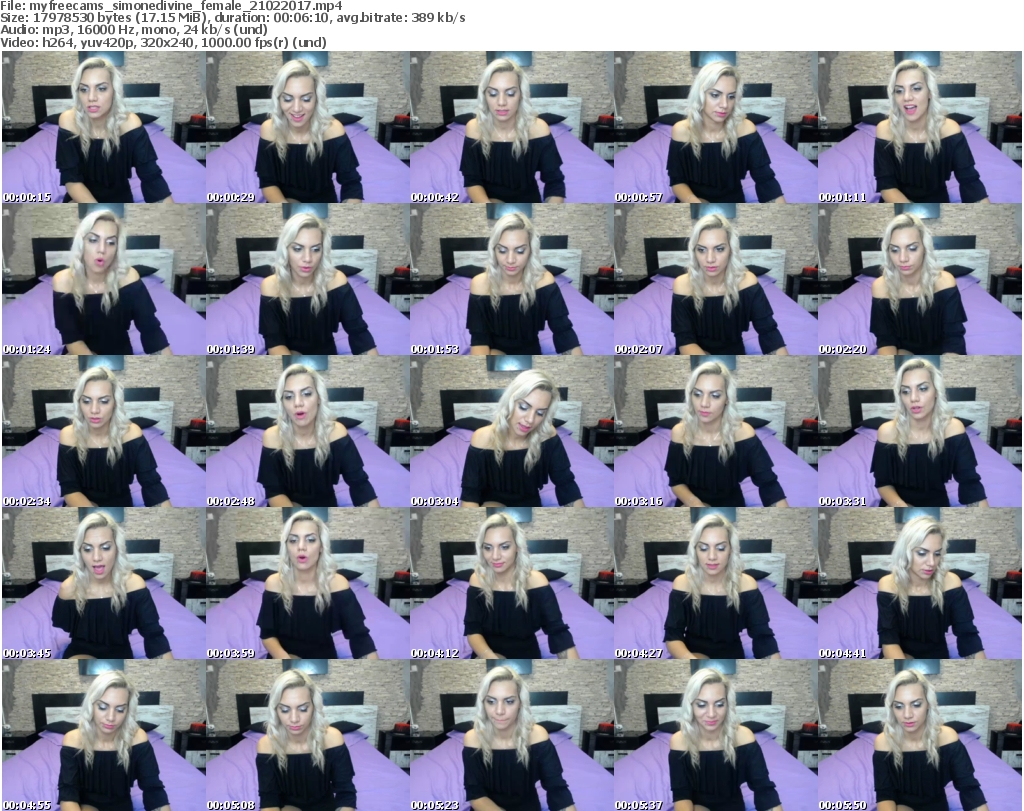Select the thumbnail stamped 00:01:39
This screenshot has height=811, width=1024.
[308, 279]
